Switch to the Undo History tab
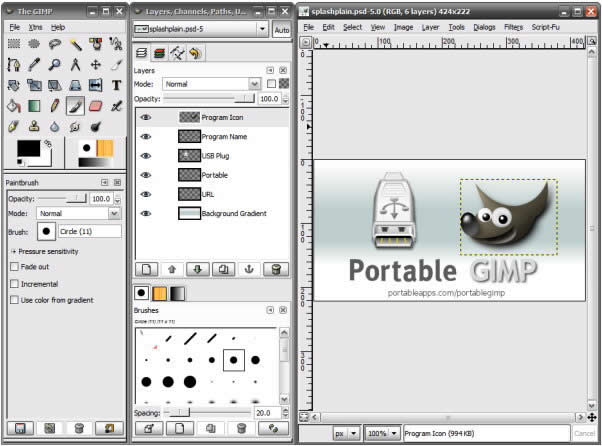The width and height of the screenshot is (602, 446). [x=195, y=53]
